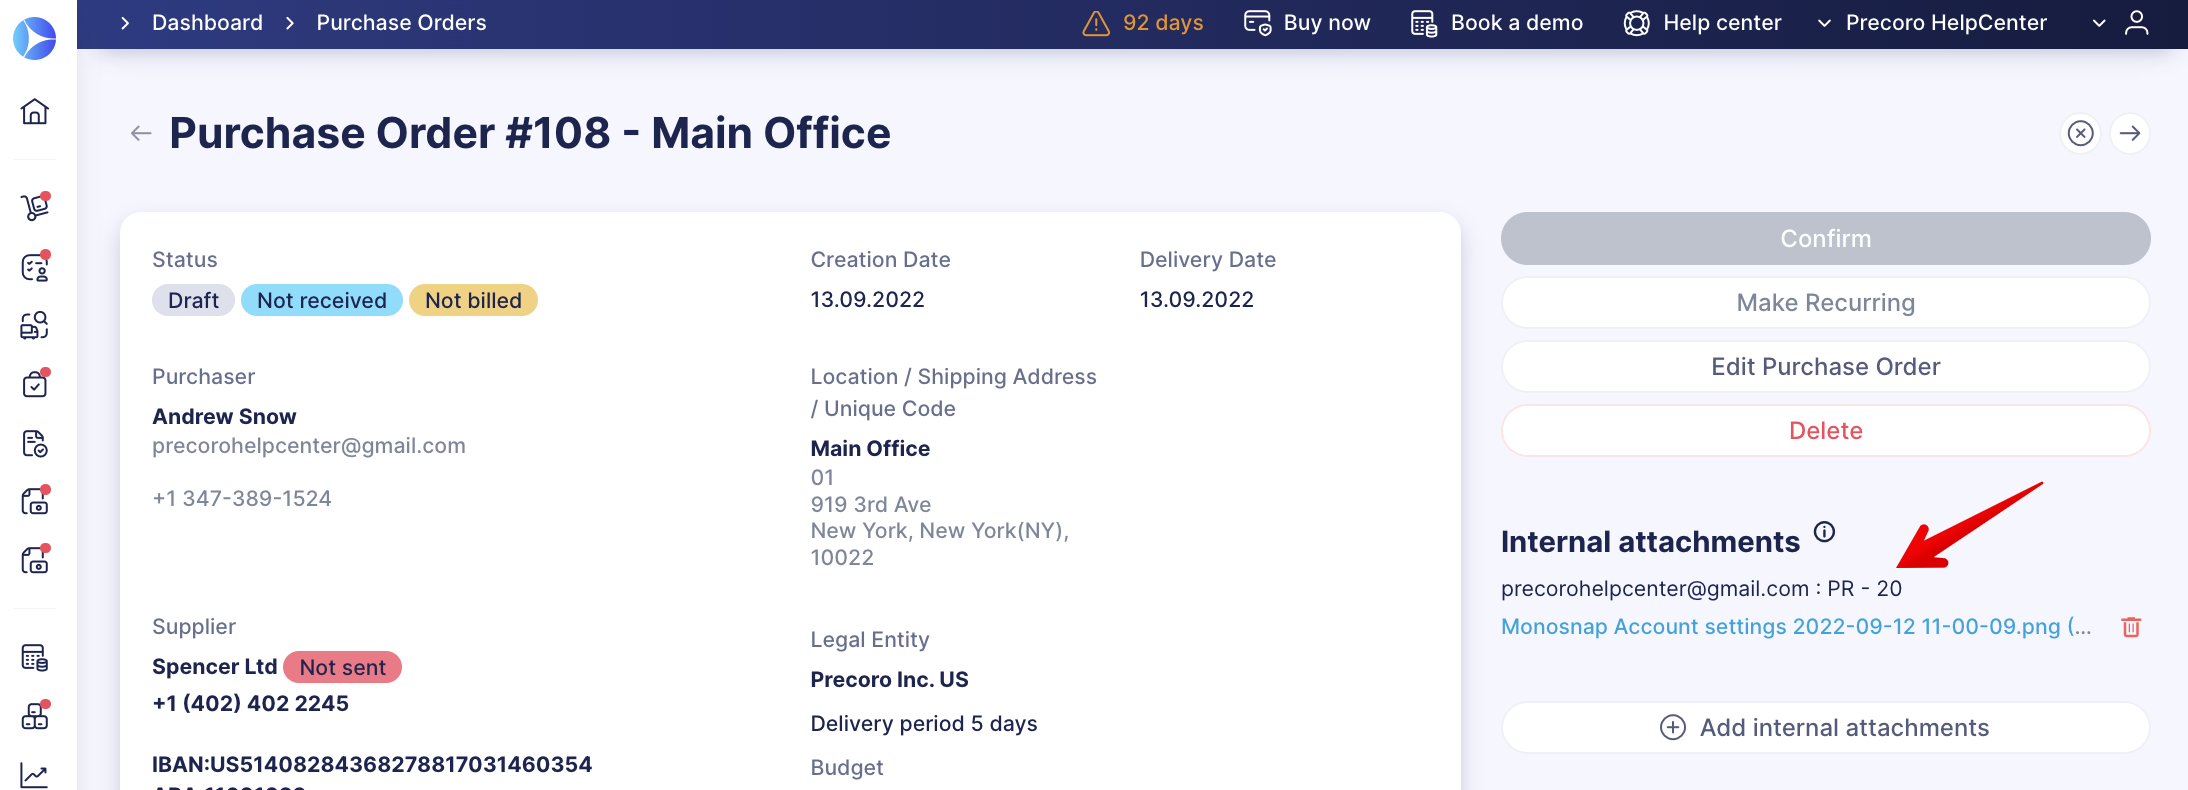
Task: Expand the chevron before Dashboard breadcrumb
Action: click(125, 23)
